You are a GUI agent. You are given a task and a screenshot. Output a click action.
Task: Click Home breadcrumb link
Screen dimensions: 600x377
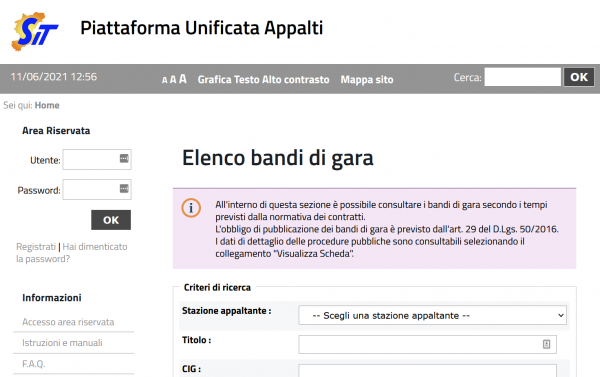tap(47, 105)
